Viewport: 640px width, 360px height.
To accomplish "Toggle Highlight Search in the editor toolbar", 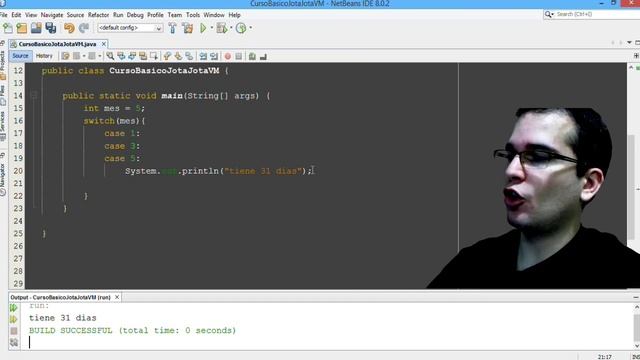I will (143, 56).
